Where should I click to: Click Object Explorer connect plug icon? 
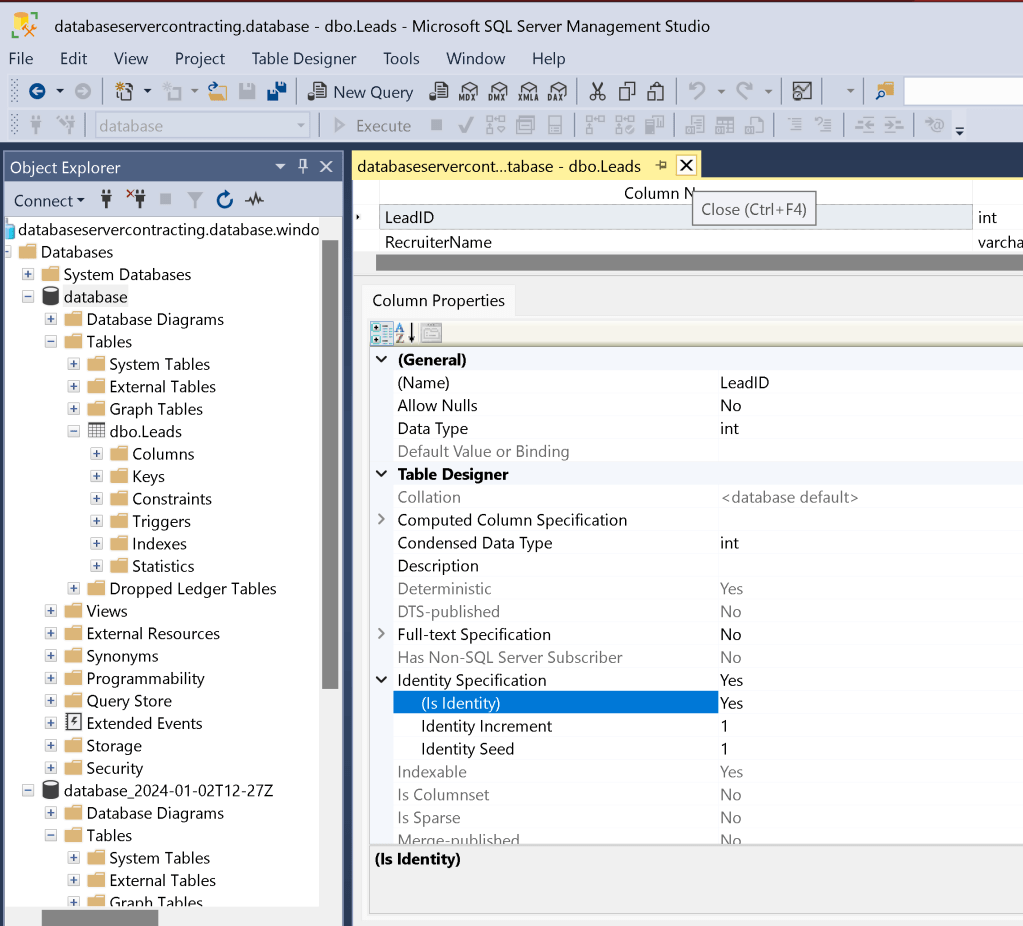point(106,199)
